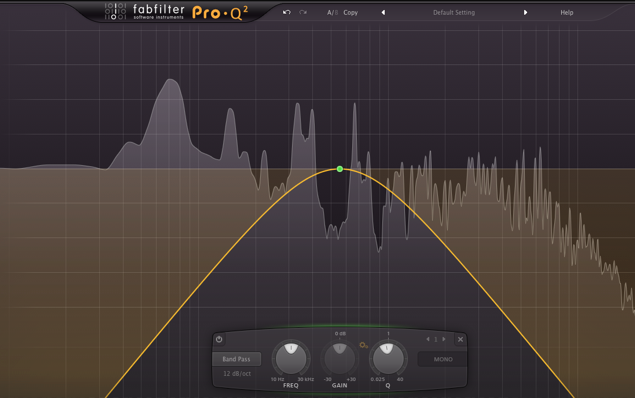Click the undo arrow icon

click(x=287, y=12)
